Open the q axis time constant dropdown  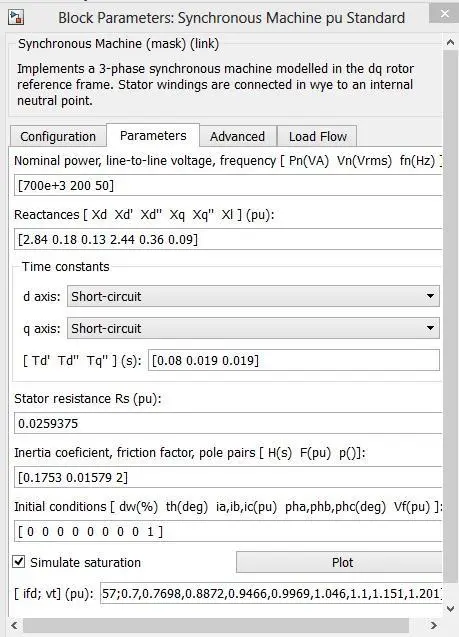click(253, 328)
